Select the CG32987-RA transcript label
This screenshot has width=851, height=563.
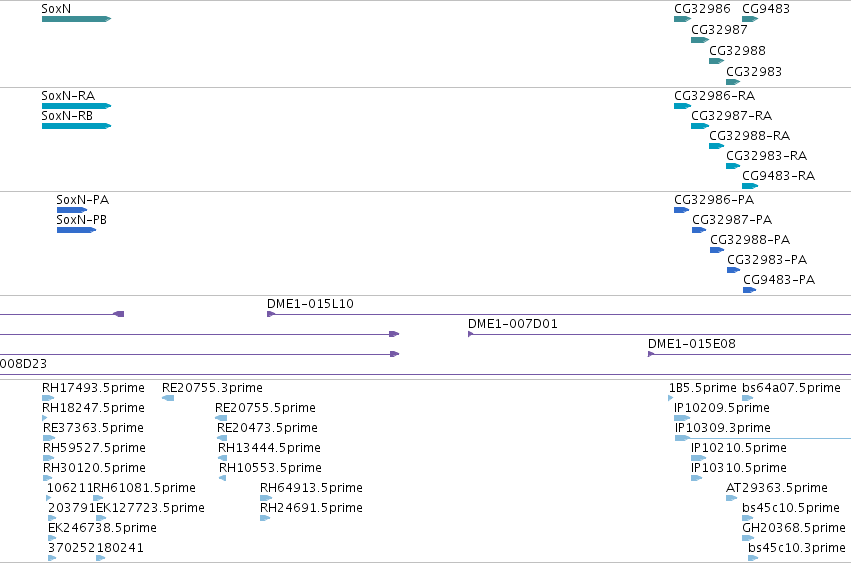tap(731, 116)
